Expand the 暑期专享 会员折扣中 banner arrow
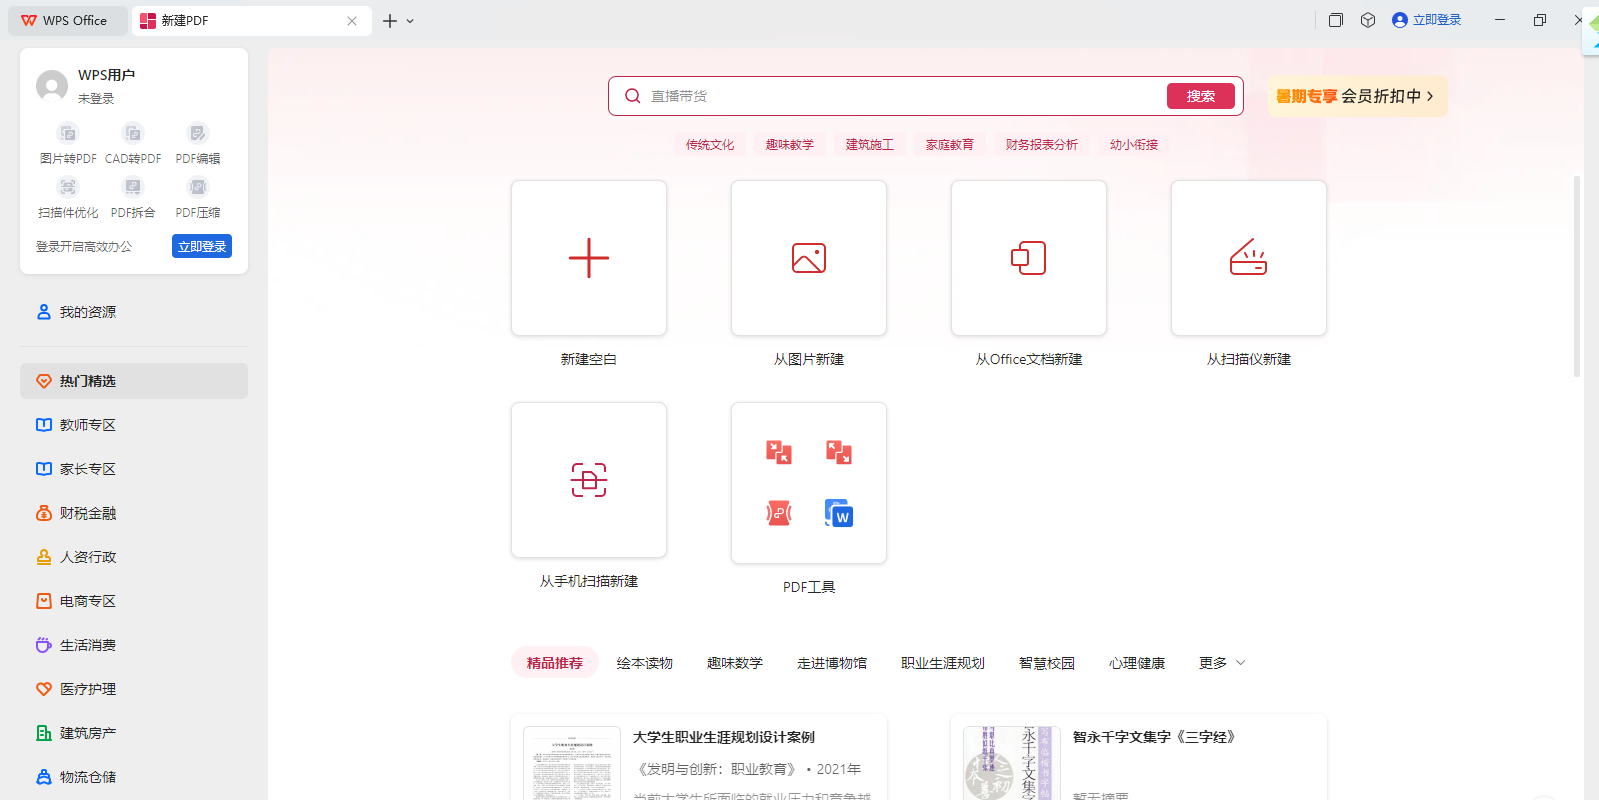This screenshot has height=800, width=1599. pyautogui.click(x=1430, y=96)
